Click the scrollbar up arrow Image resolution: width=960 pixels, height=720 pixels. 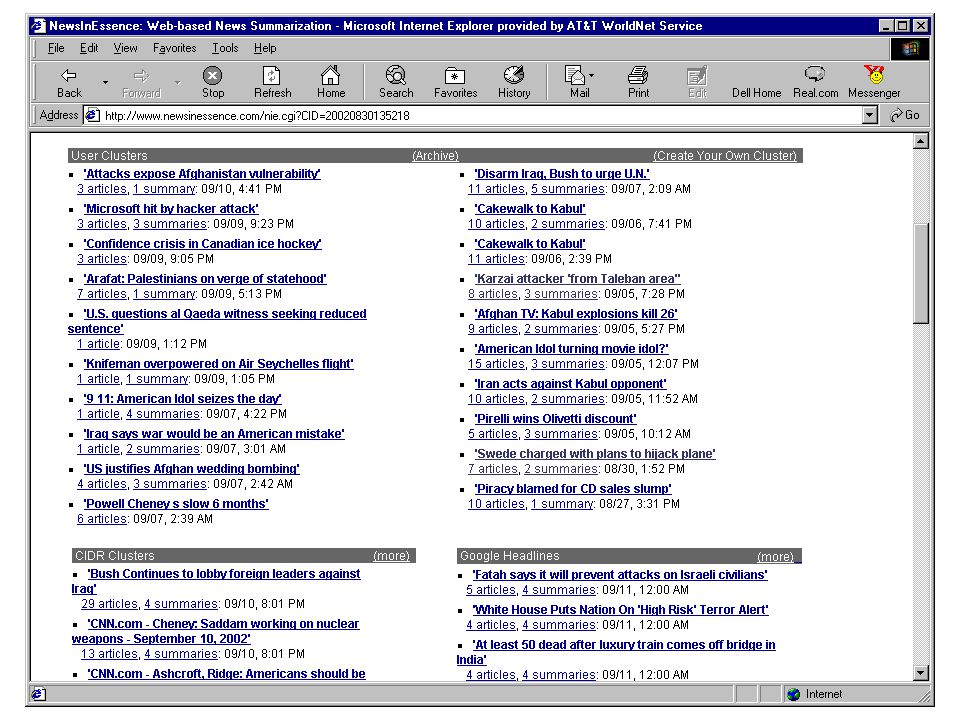click(920, 141)
